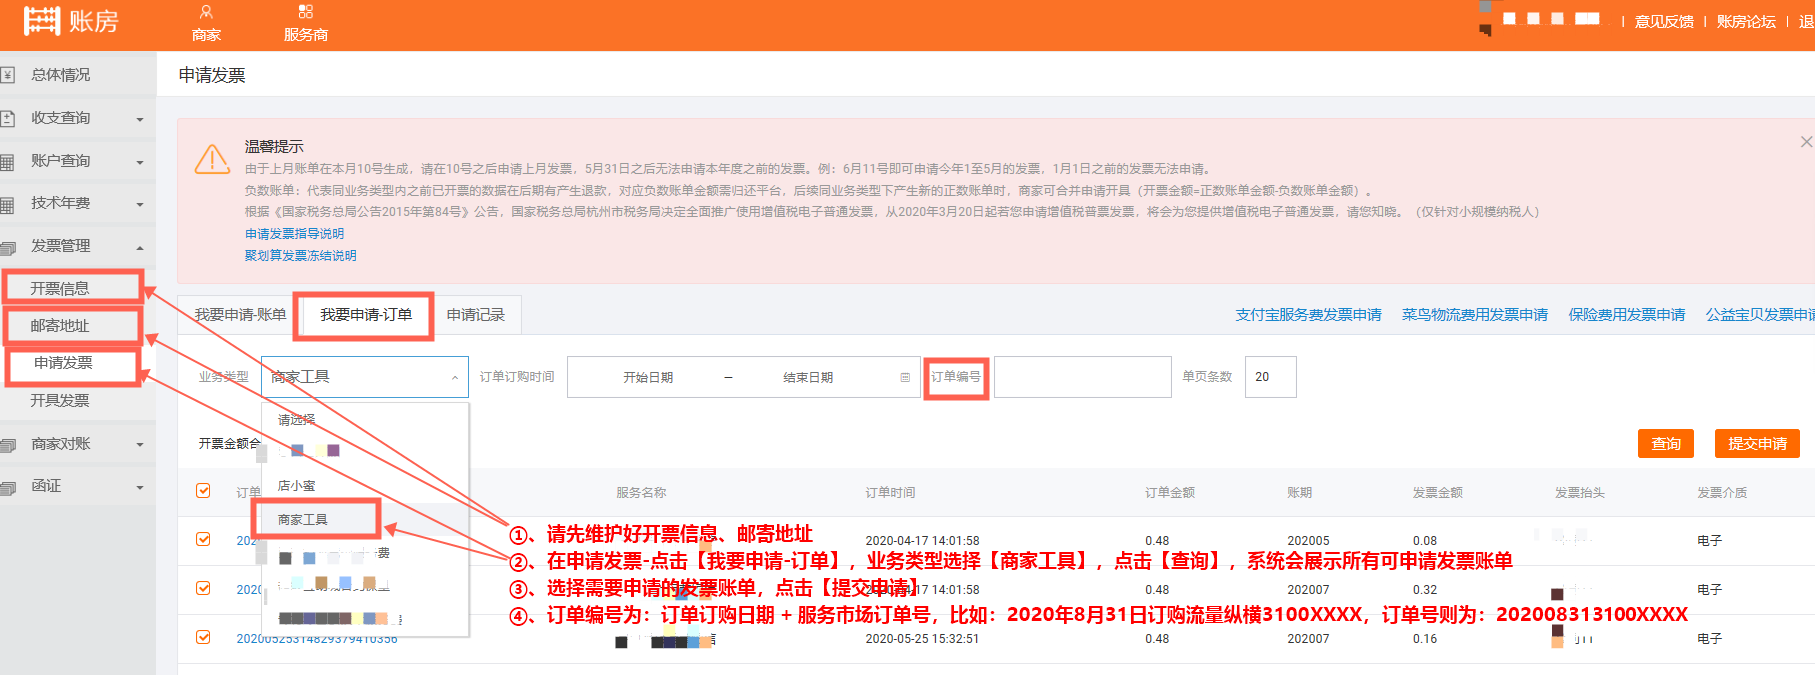Click the 函证 sidebar icon
Screen dimensions: 1815x675
point(8,487)
